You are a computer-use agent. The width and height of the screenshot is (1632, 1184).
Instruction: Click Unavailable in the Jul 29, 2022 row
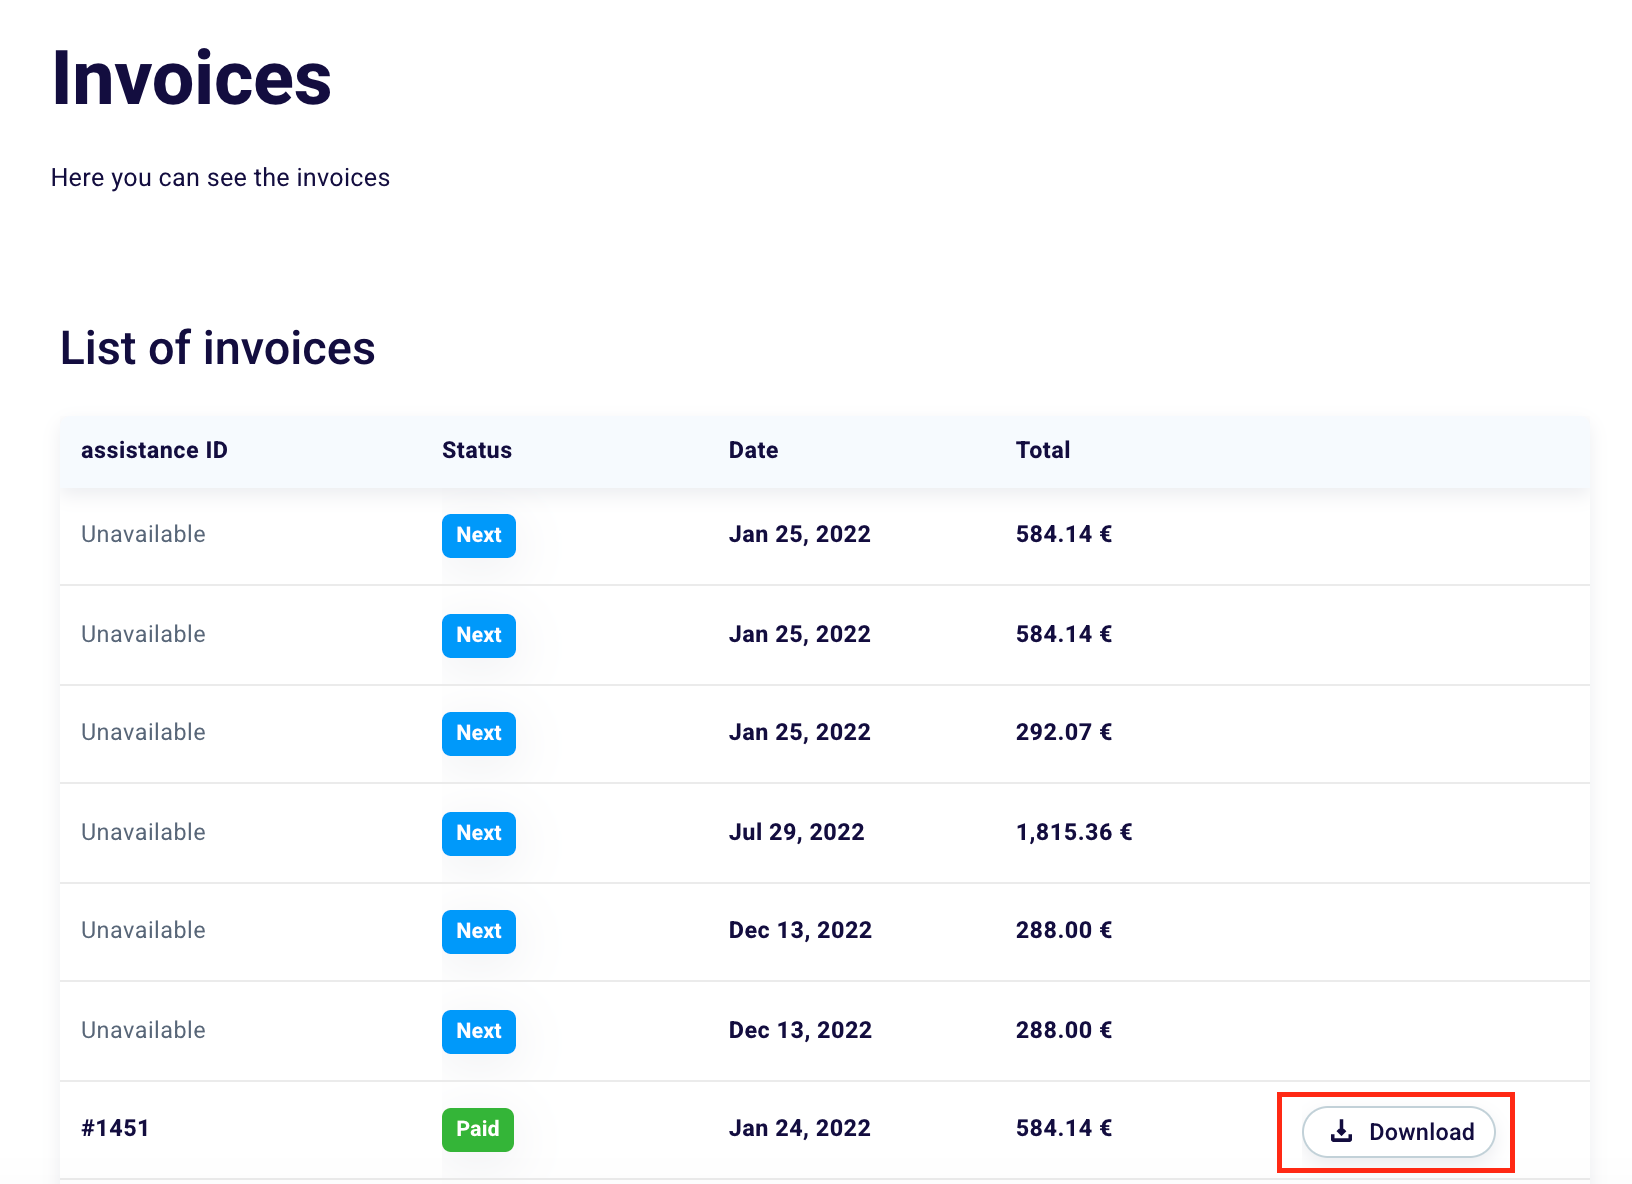pos(143,832)
